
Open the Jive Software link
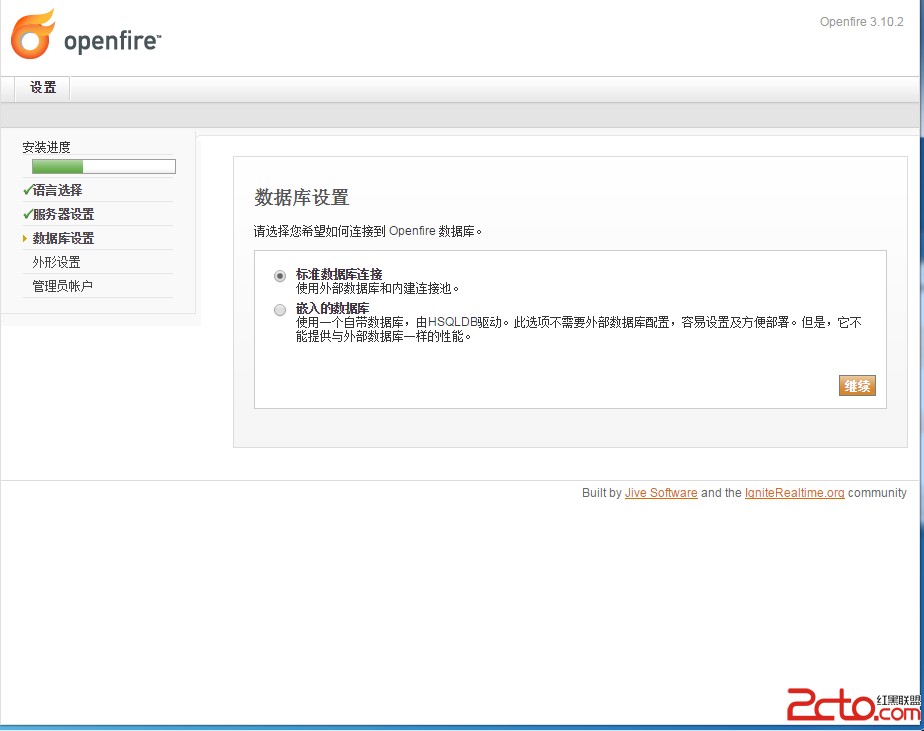tap(661, 493)
